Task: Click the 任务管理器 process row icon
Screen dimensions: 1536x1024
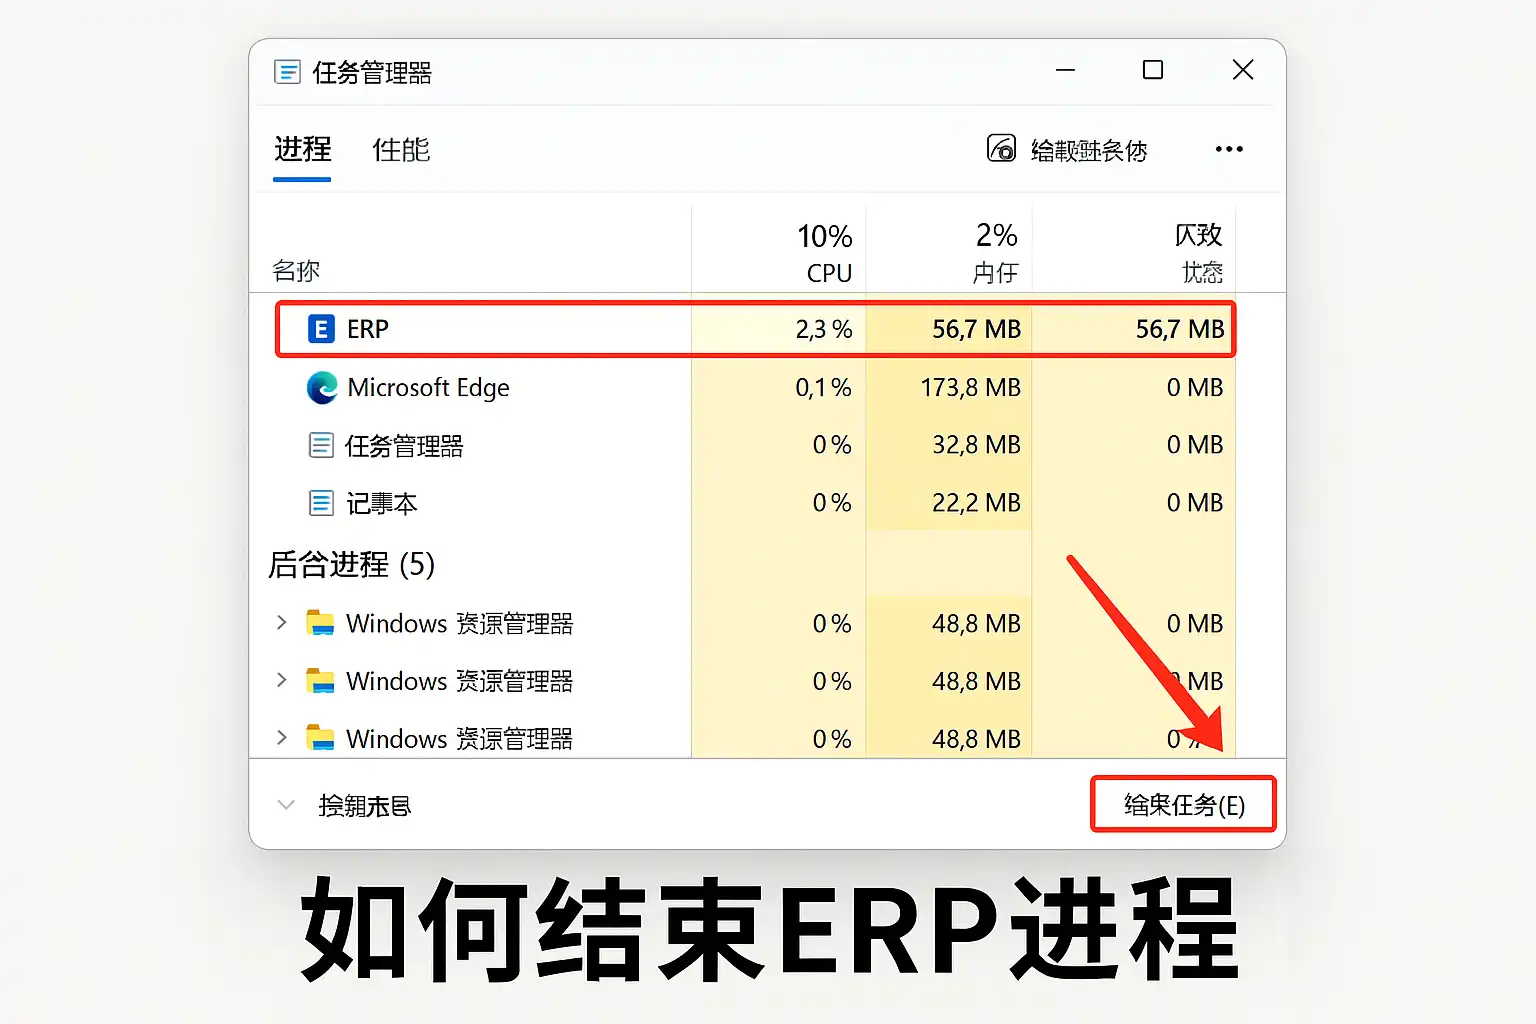Action: (x=321, y=445)
